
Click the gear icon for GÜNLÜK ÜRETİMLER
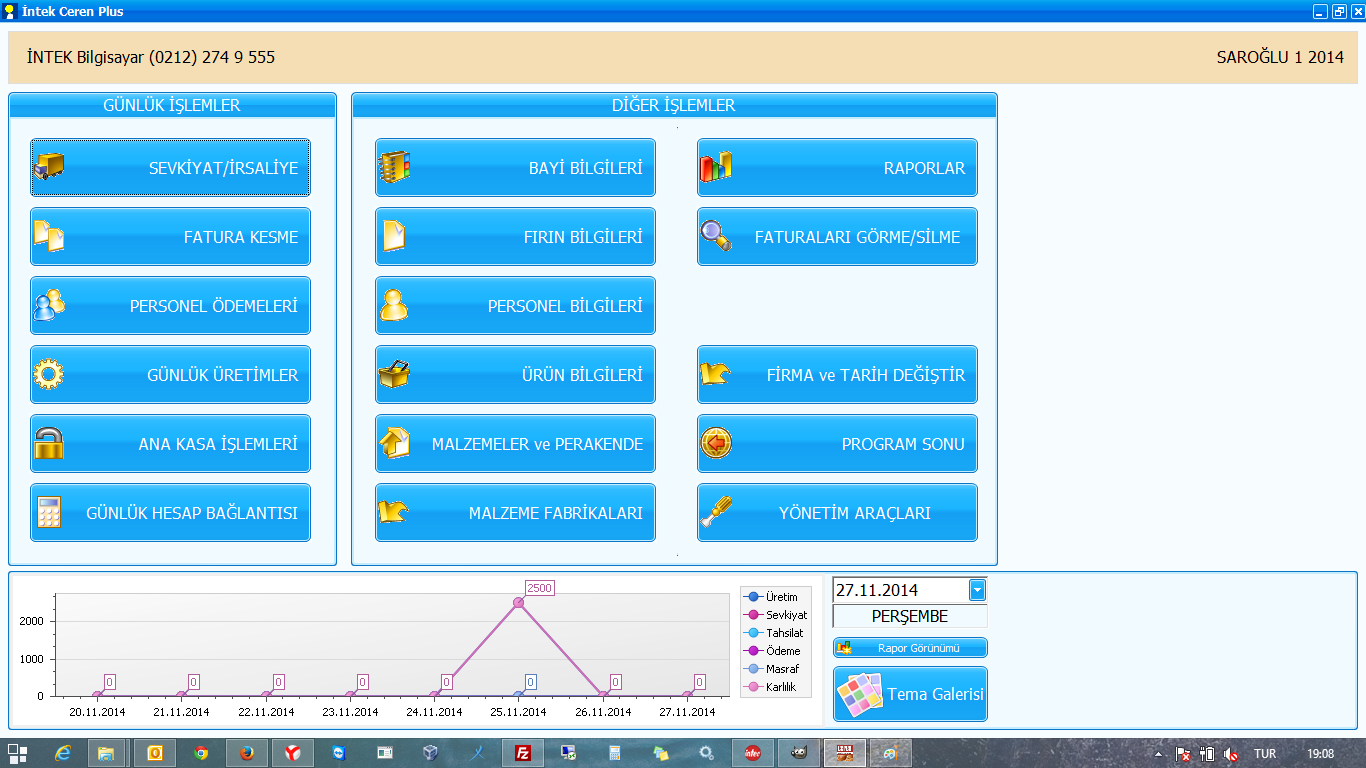(x=48, y=375)
